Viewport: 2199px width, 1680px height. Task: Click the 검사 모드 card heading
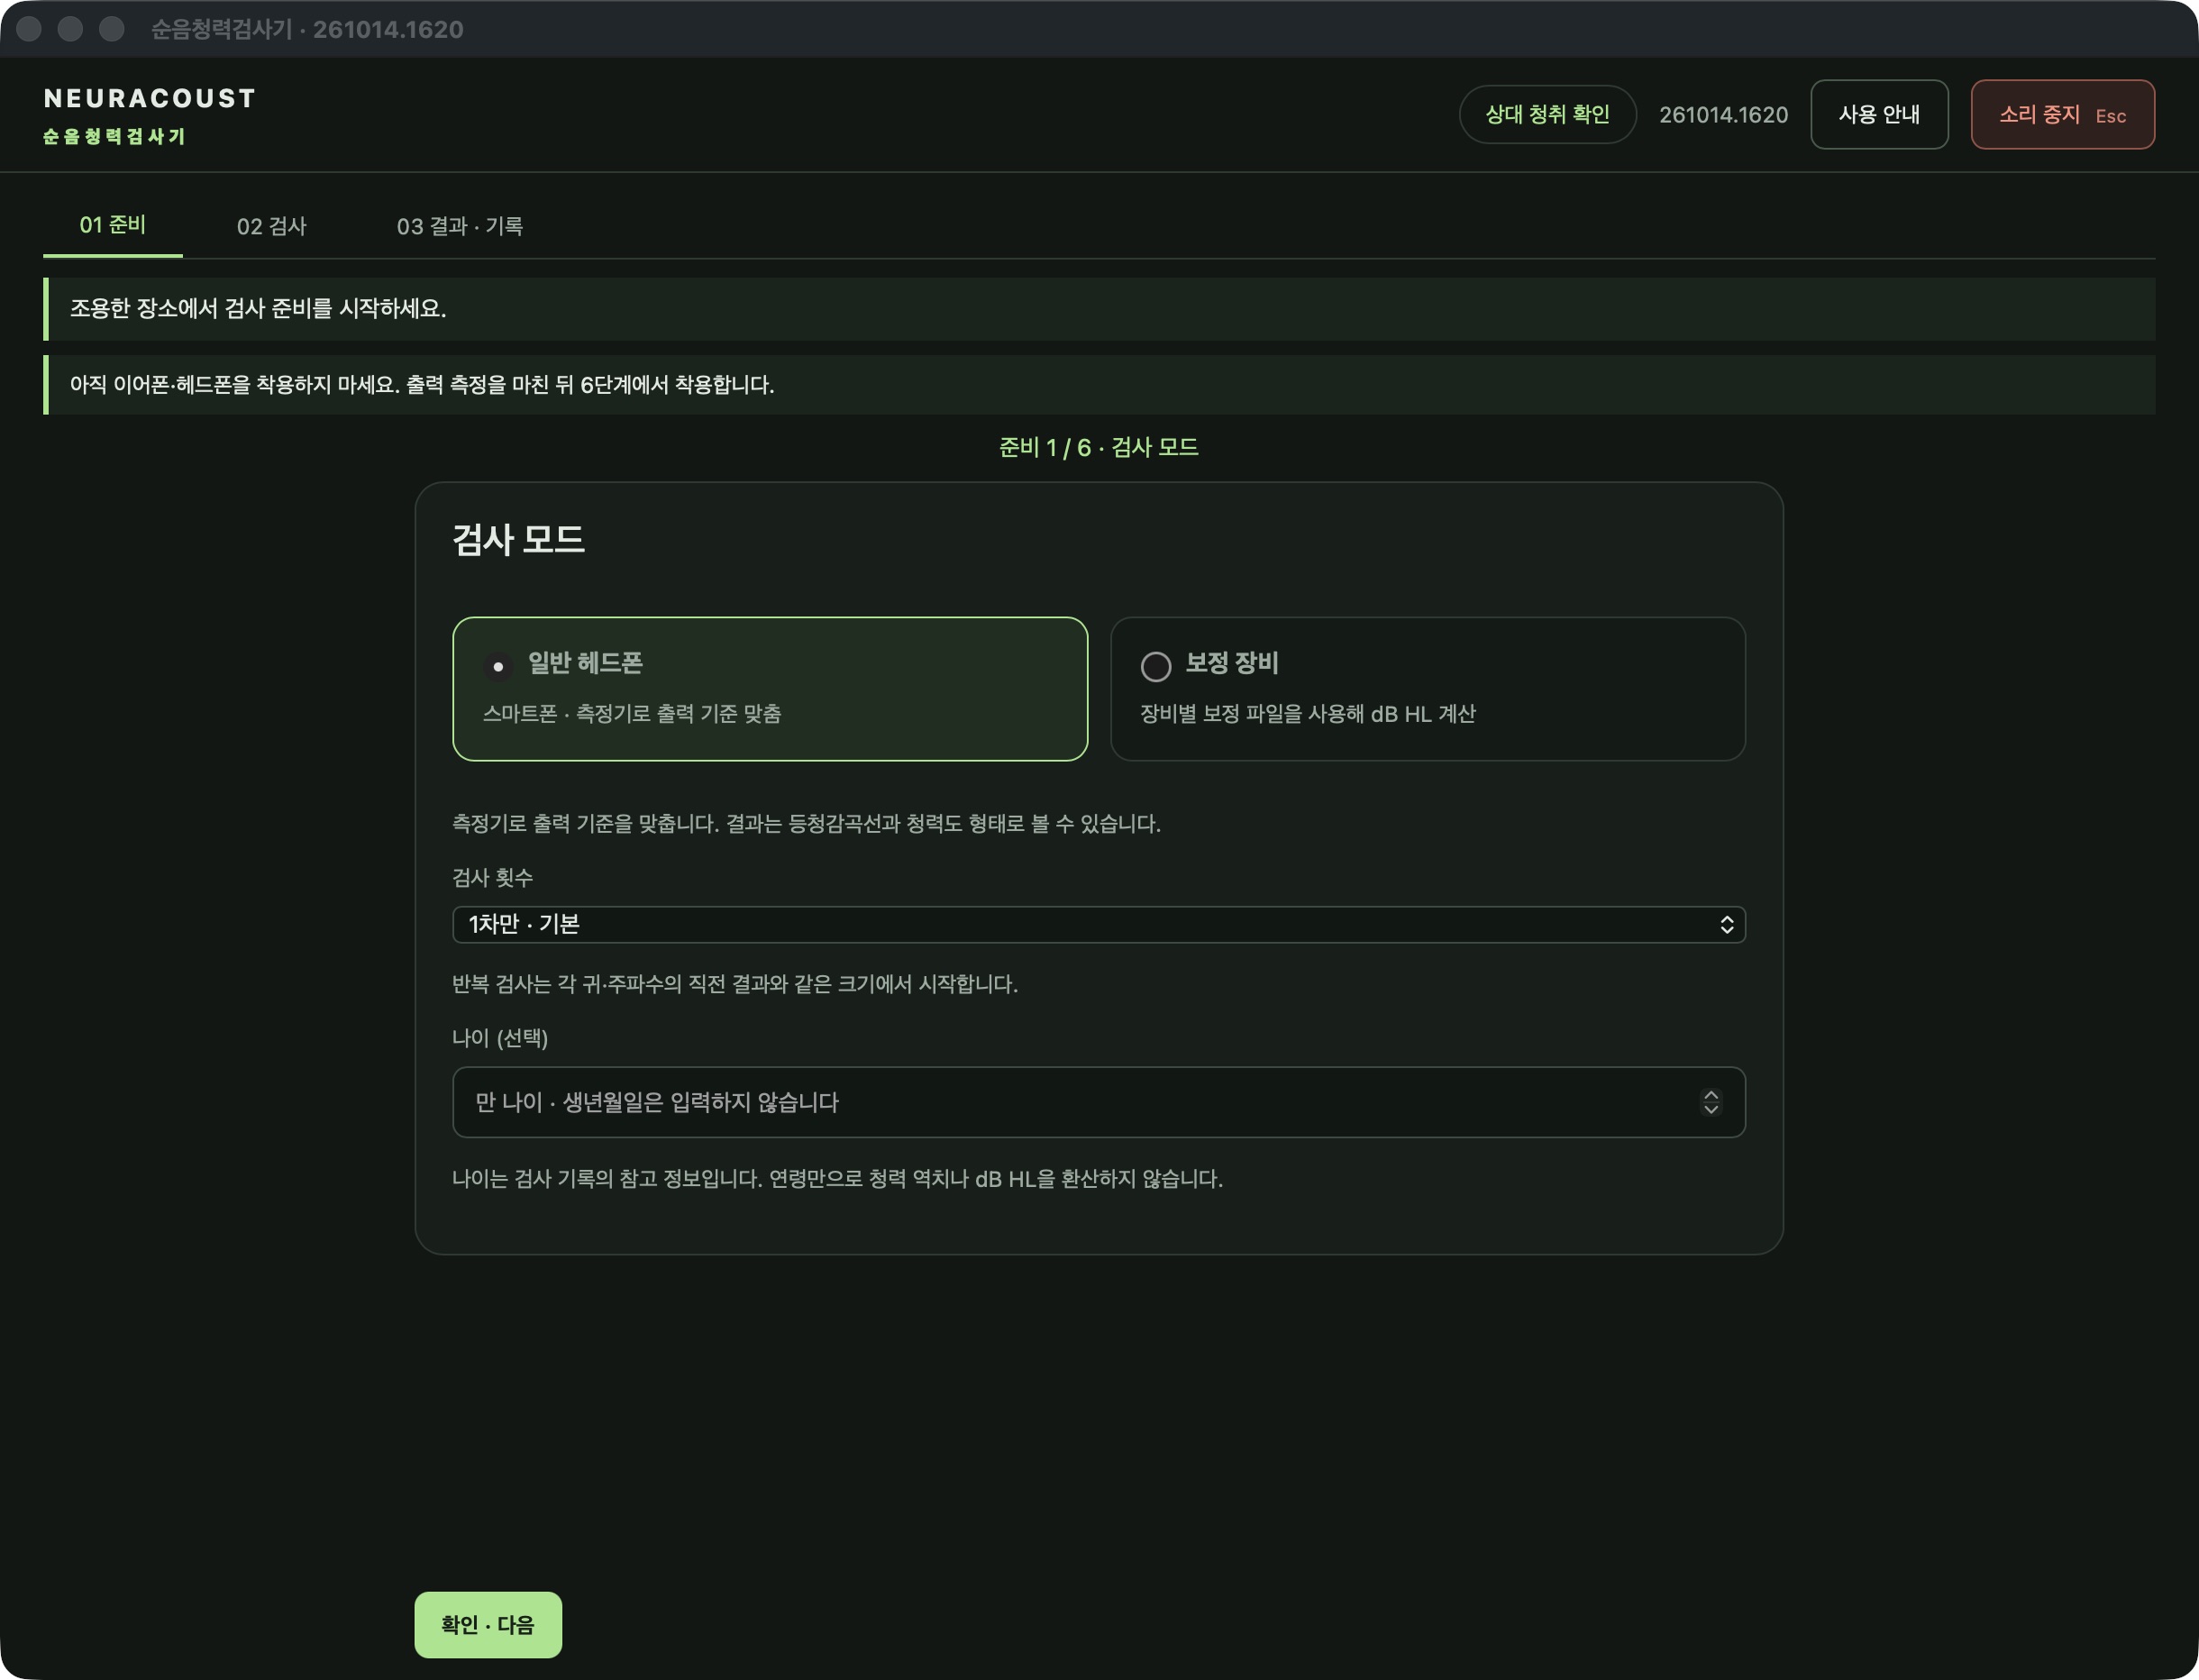point(518,540)
